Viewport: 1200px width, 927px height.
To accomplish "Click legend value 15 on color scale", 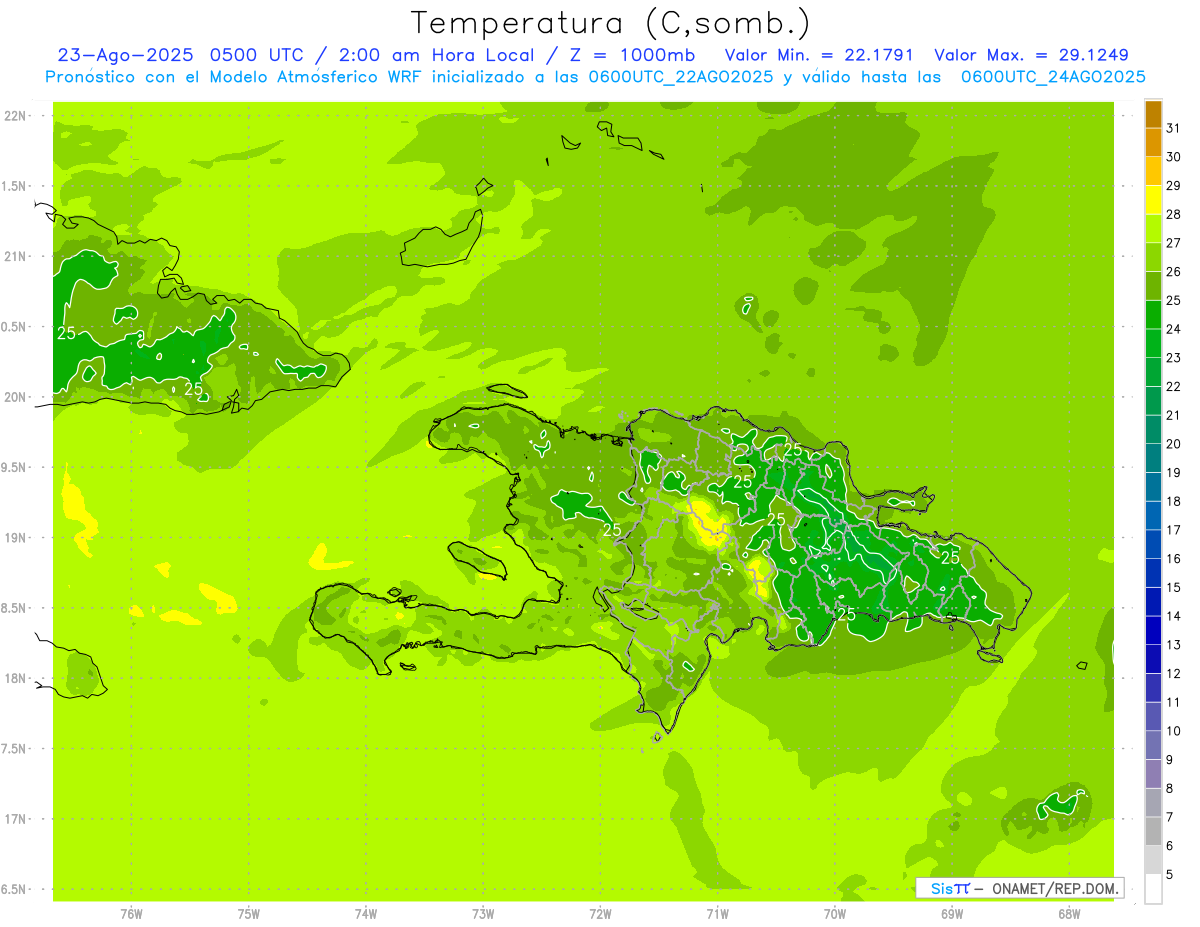I will pos(1174,588).
